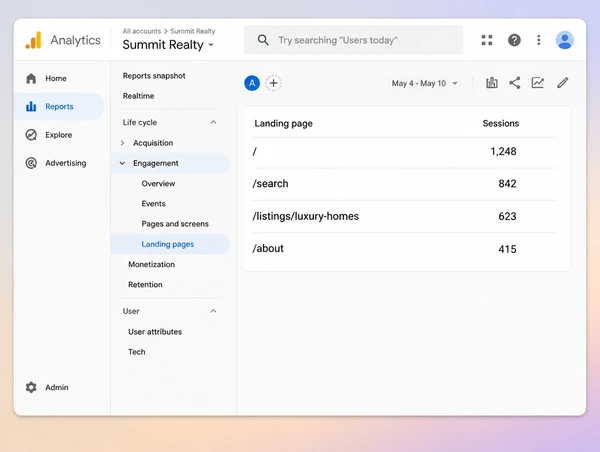Click the search magnifier icon

263,40
